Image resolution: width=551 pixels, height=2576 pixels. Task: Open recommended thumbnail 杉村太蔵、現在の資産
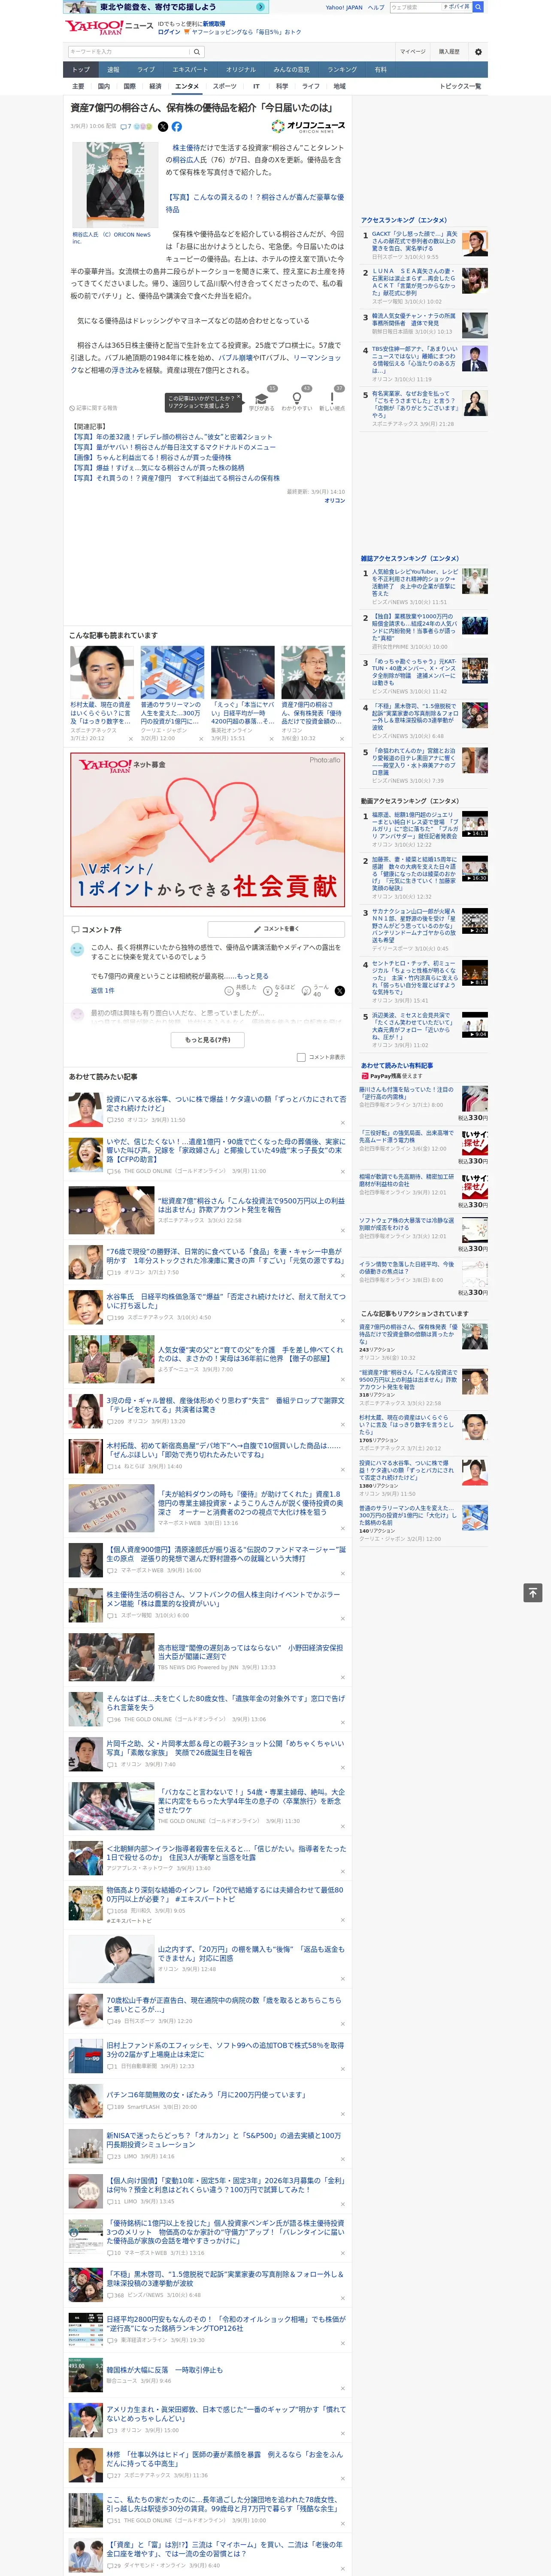pyautogui.click(x=102, y=672)
